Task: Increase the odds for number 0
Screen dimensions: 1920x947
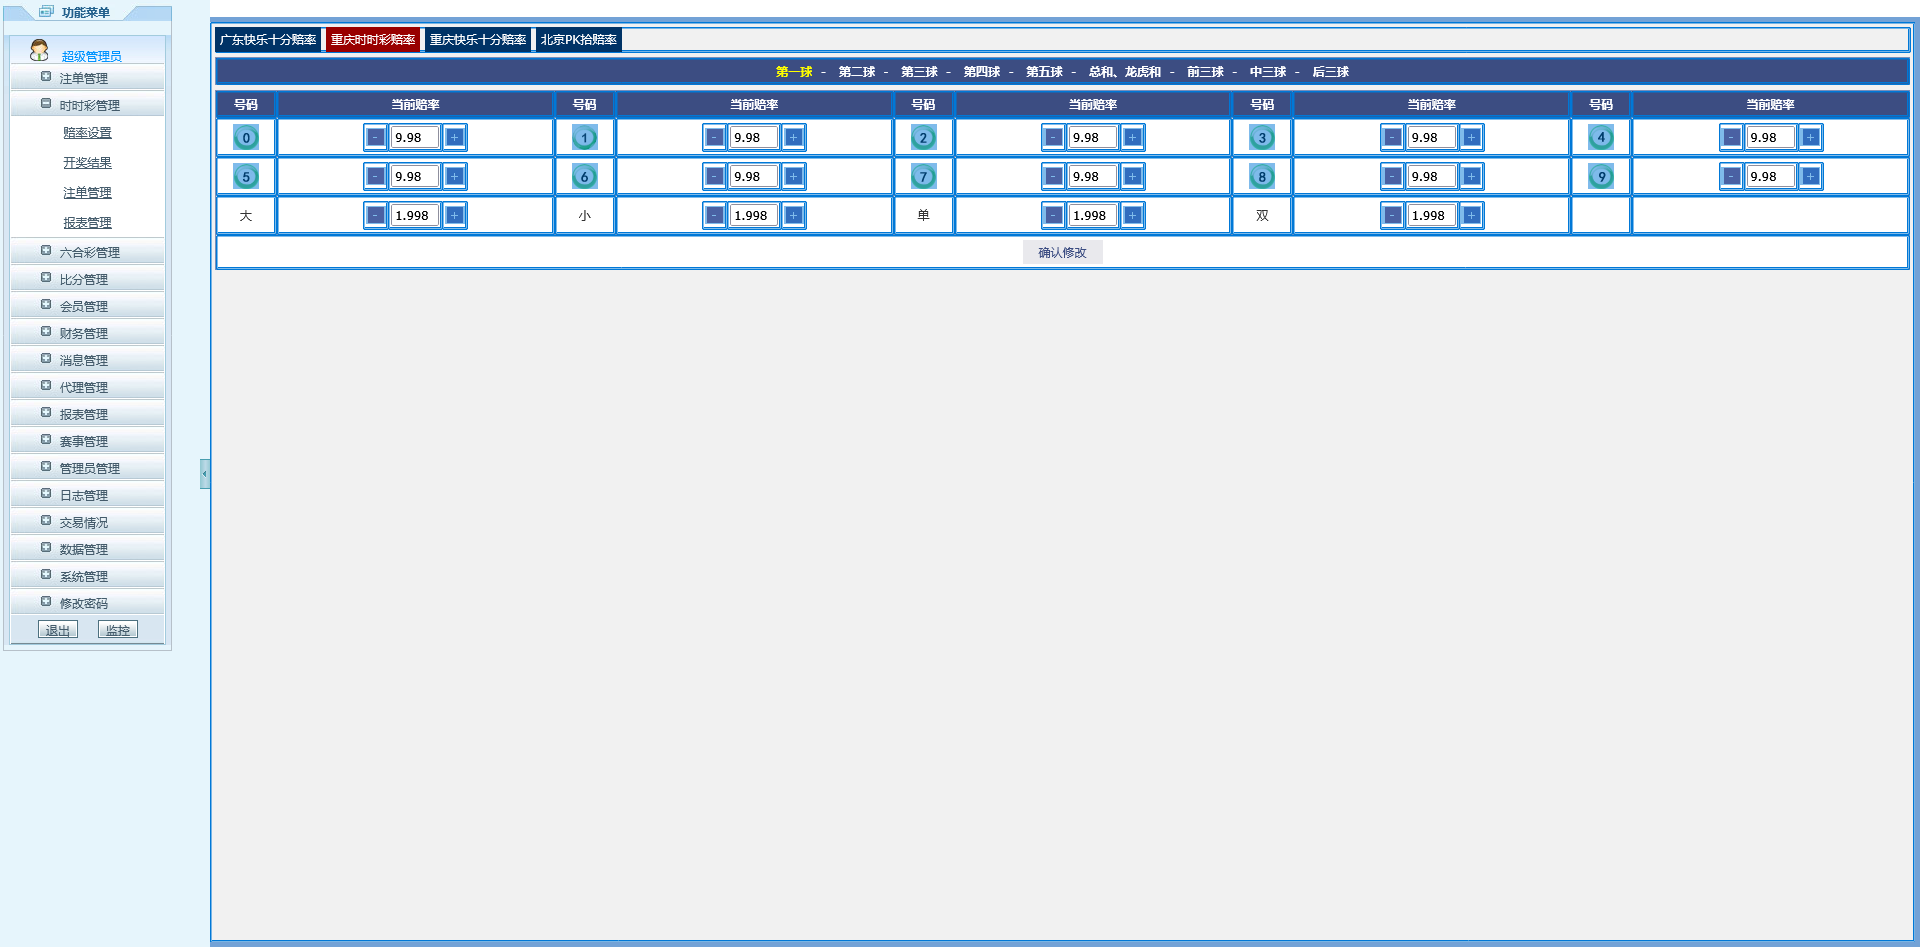Action: [x=454, y=138]
